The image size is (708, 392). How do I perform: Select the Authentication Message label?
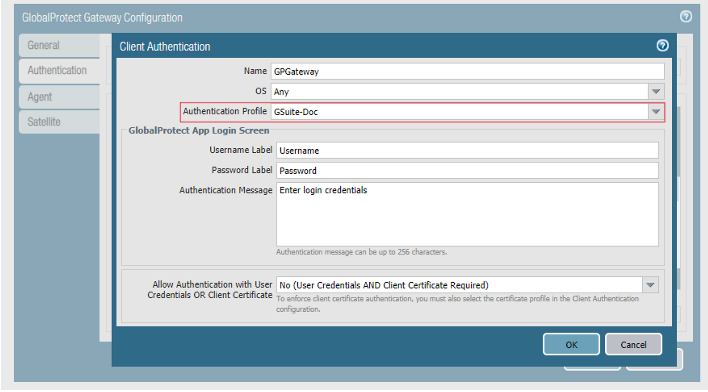226,190
